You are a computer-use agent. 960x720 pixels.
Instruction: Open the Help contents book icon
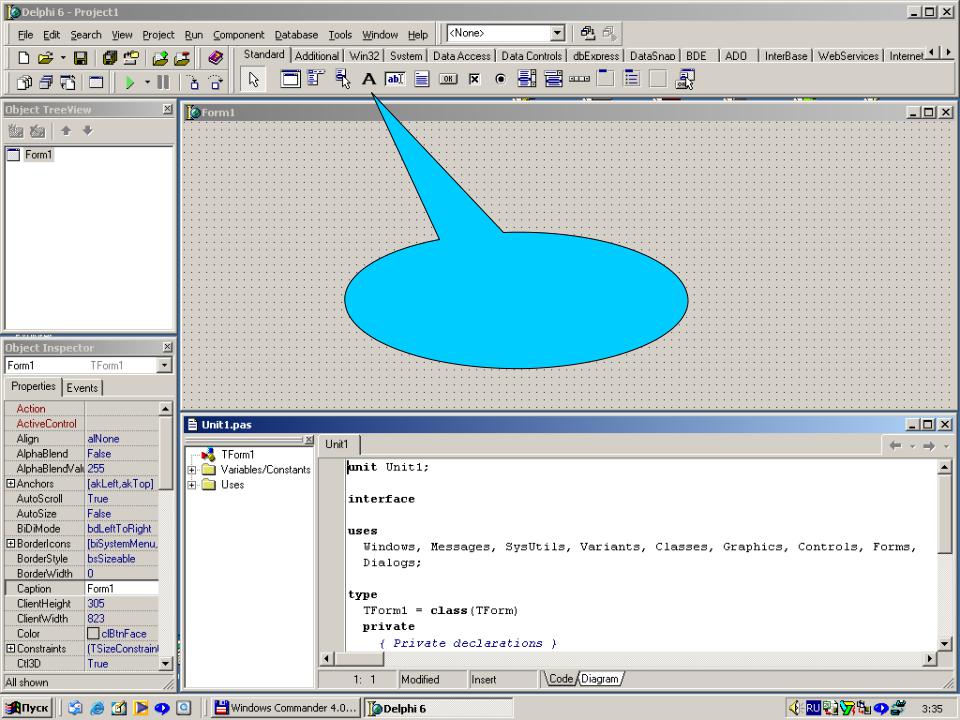(215, 58)
